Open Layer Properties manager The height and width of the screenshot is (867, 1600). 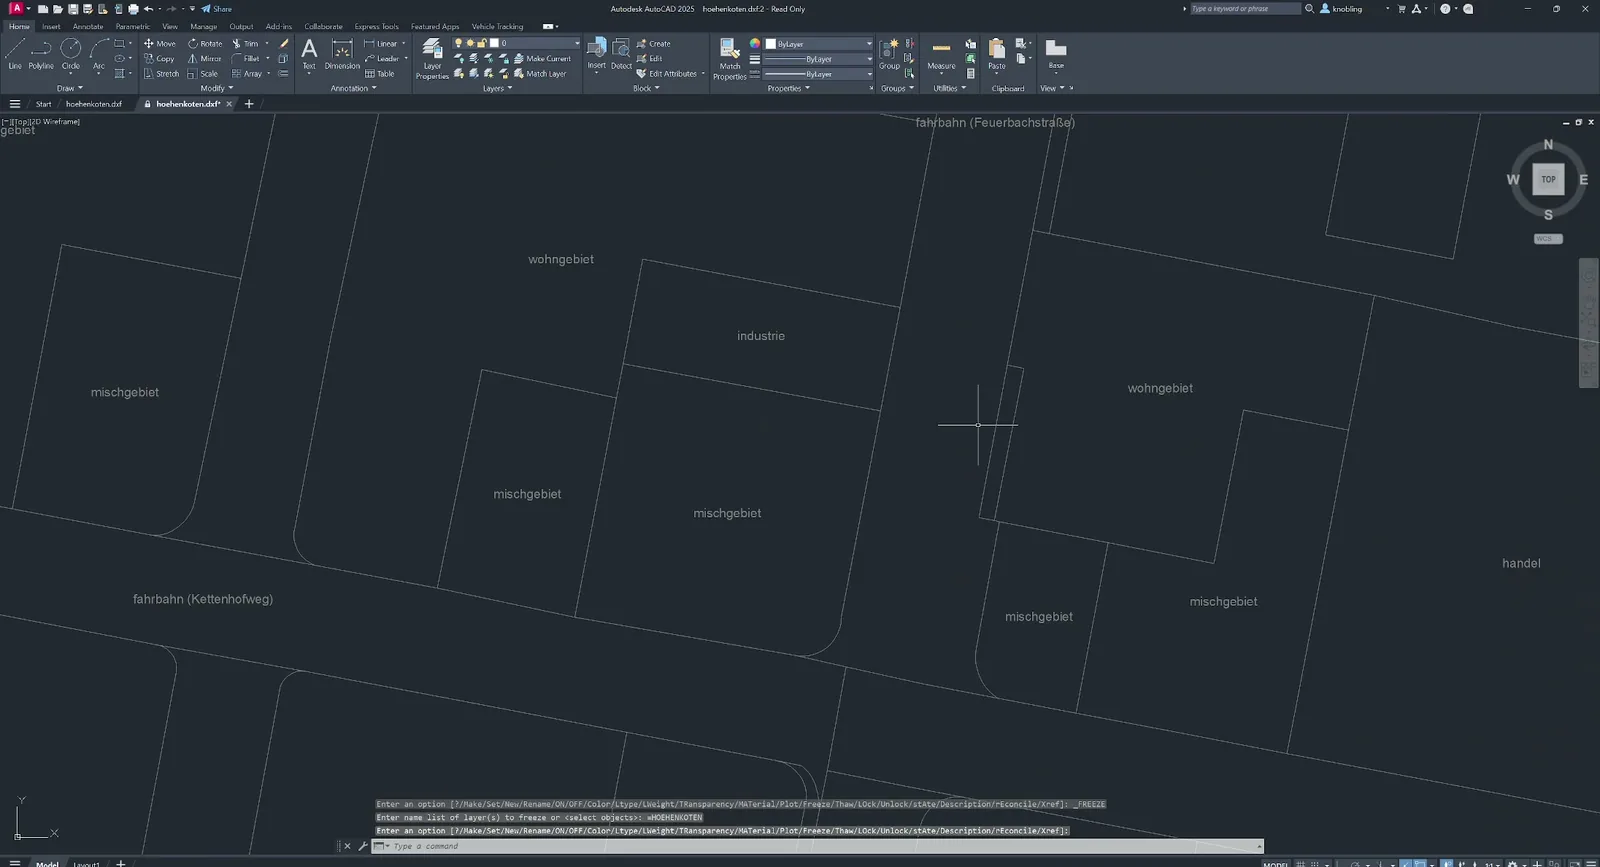(x=432, y=59)
